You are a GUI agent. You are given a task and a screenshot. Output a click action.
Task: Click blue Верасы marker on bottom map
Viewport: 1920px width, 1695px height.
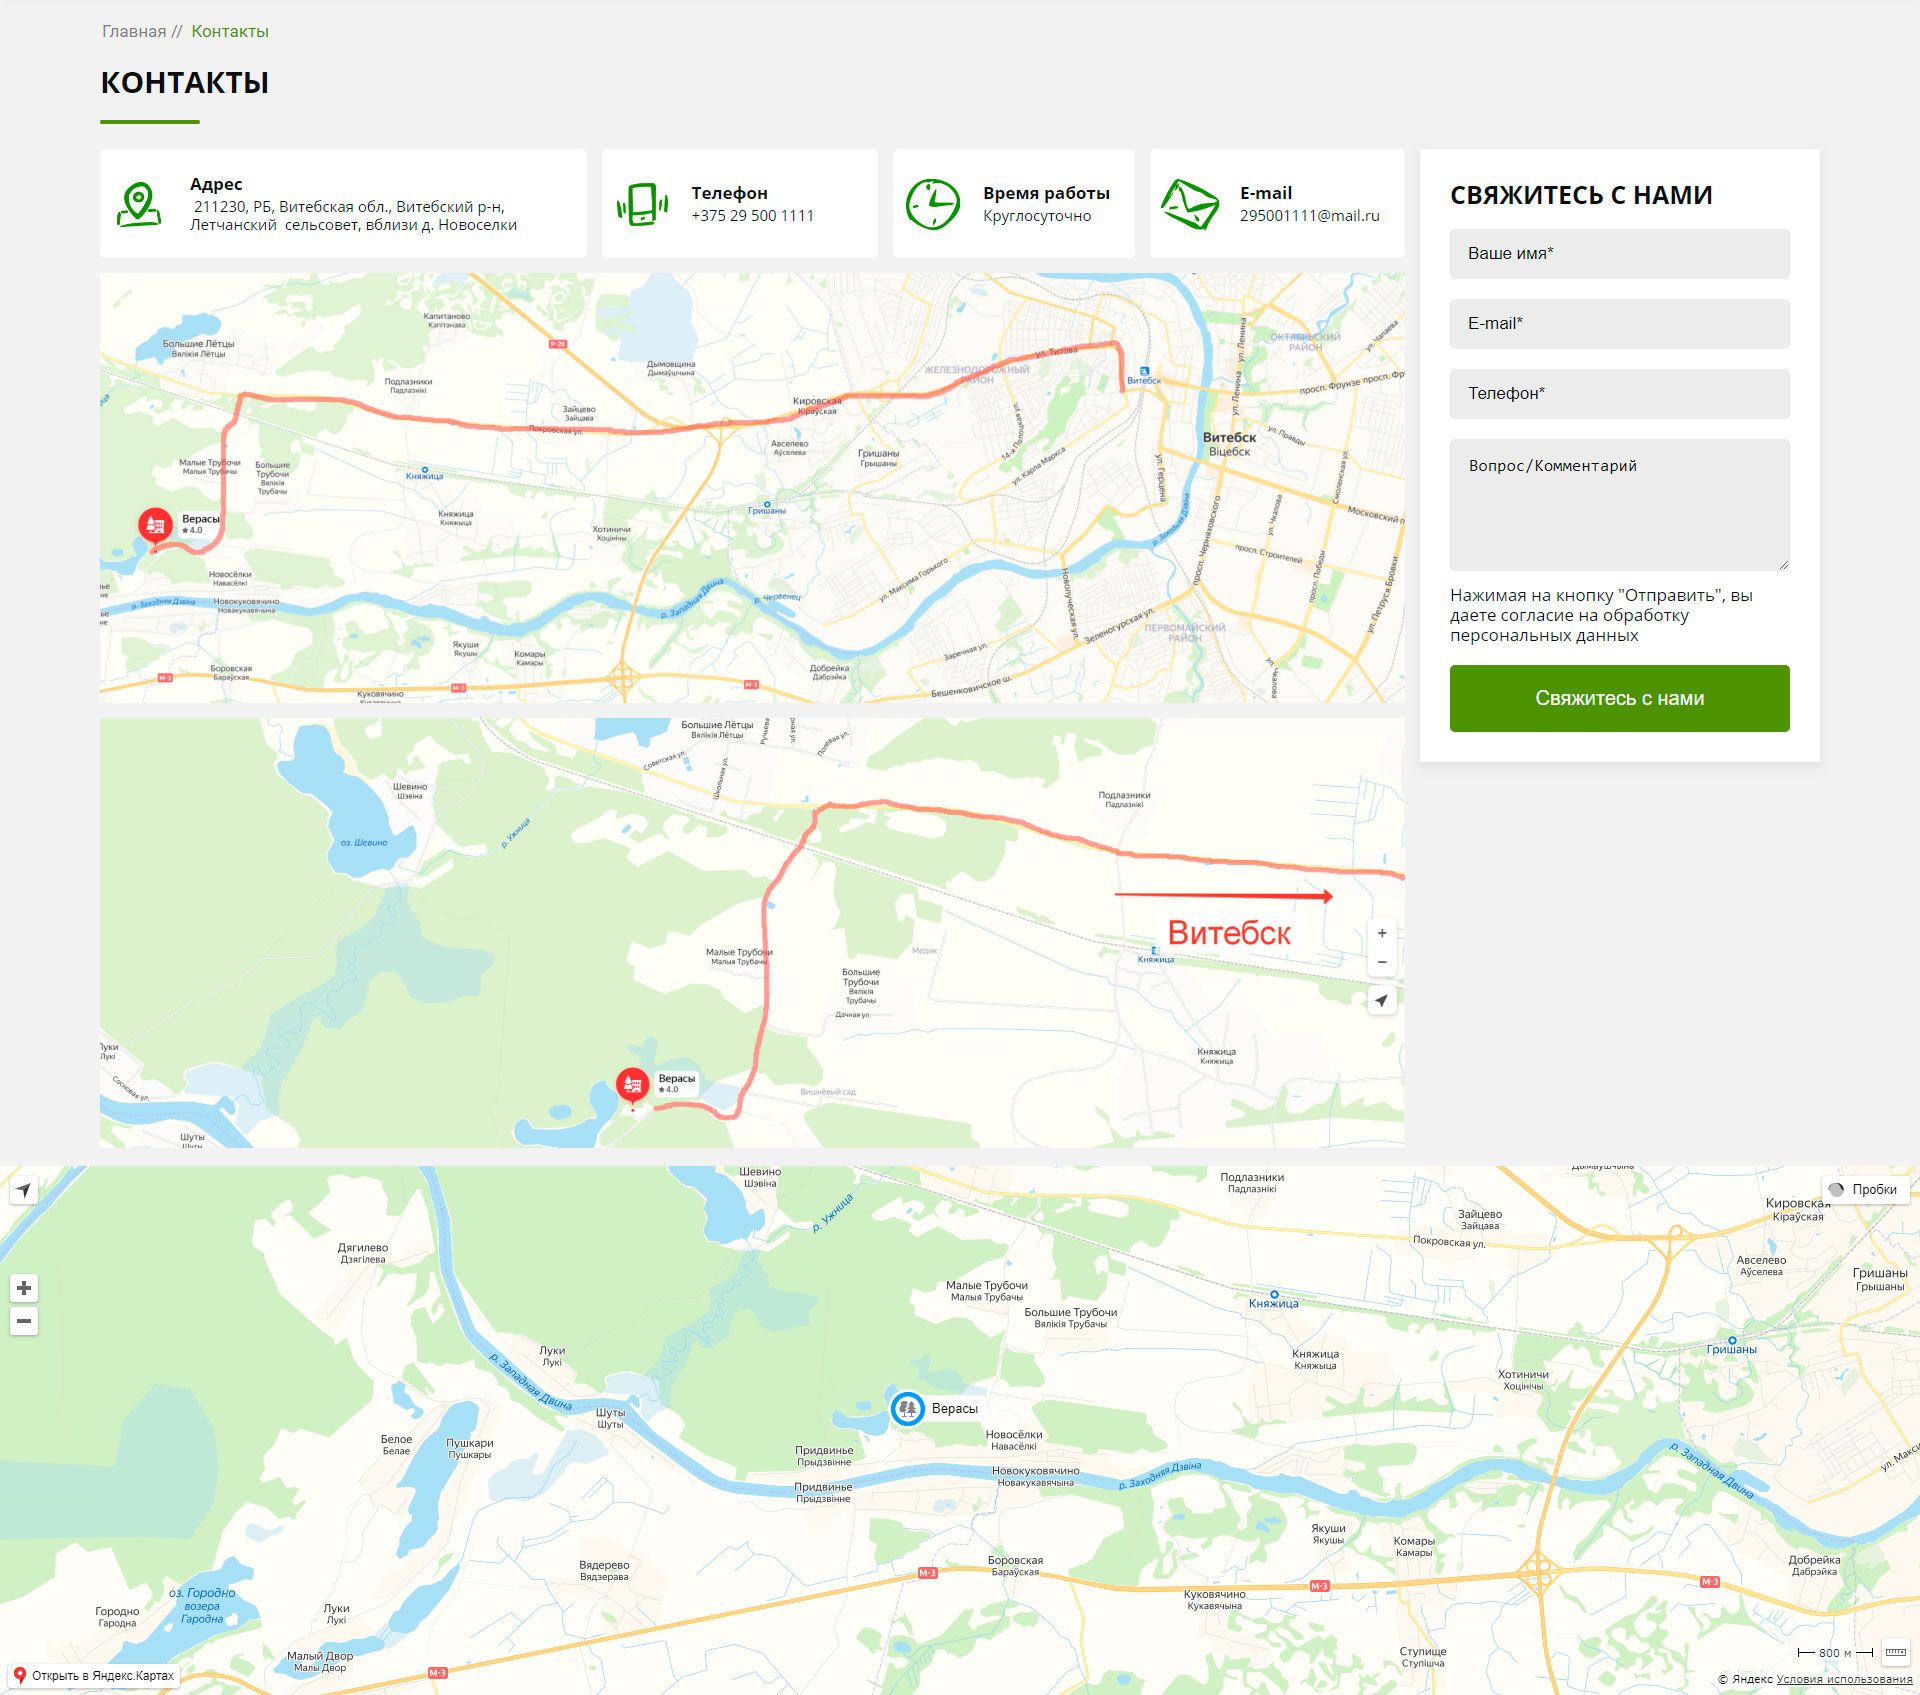907,1408
